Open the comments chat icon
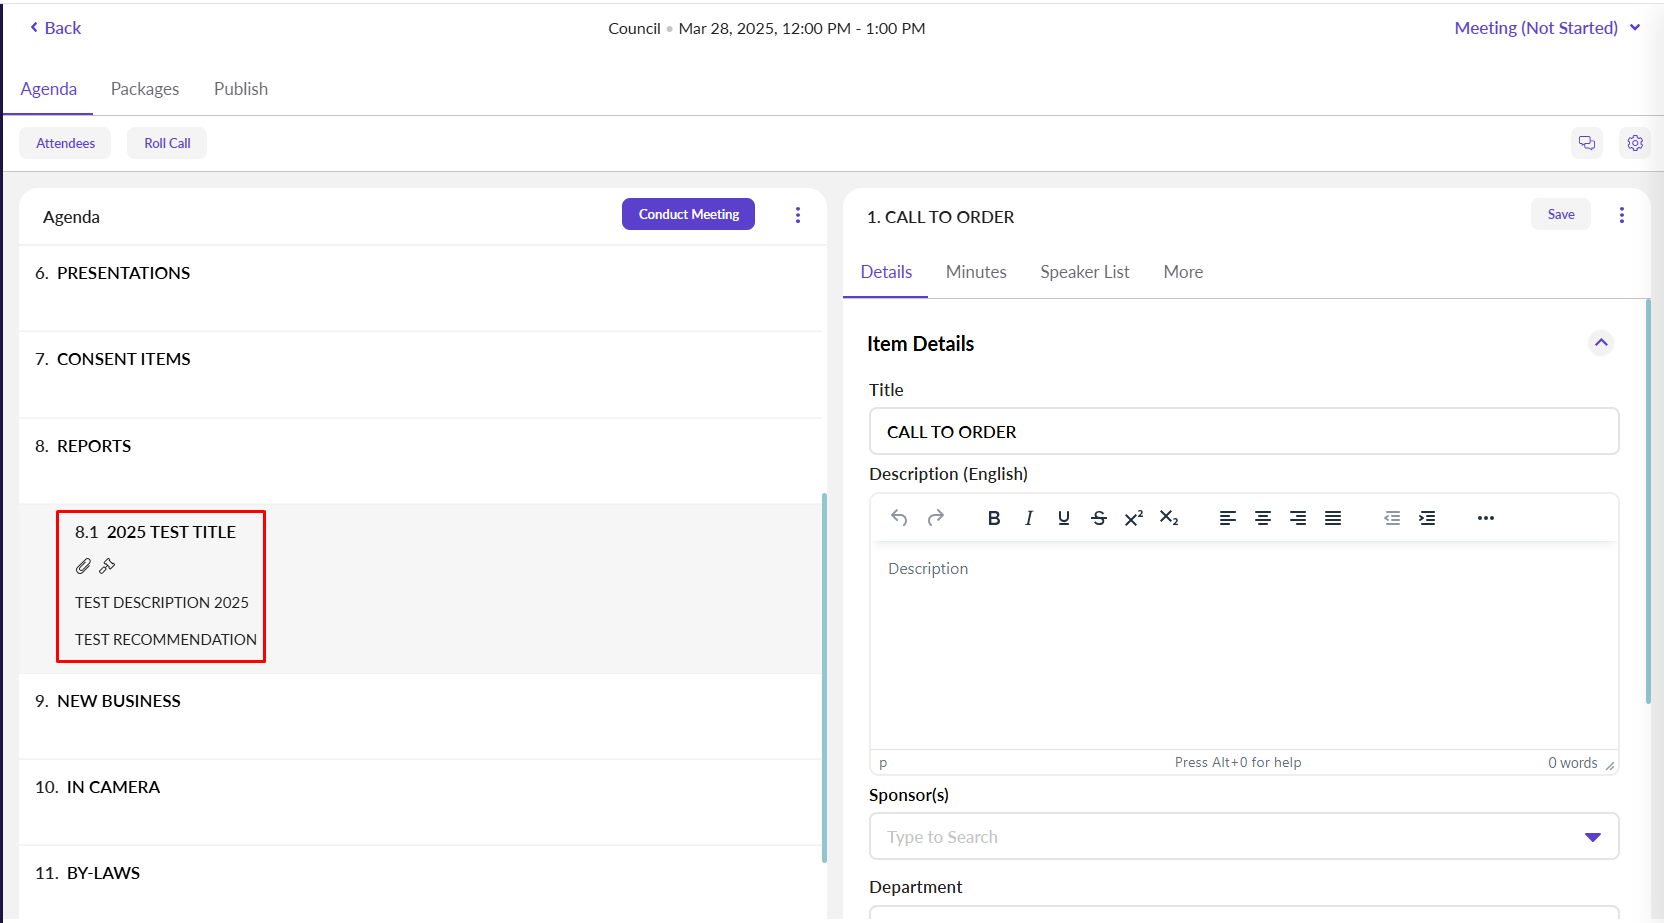This screenshot has height=923, width=1664. coord(1586,143)
